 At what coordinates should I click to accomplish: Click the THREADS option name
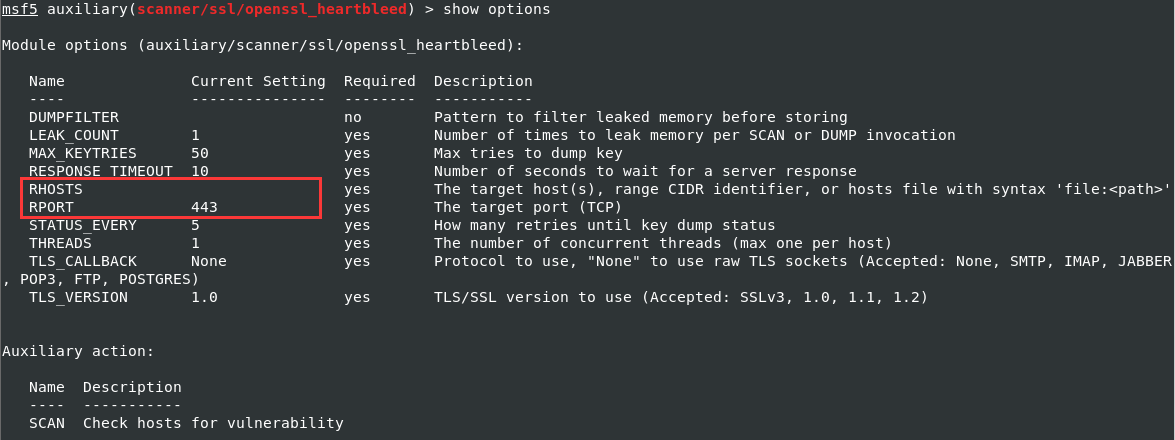tap(60, 243)
